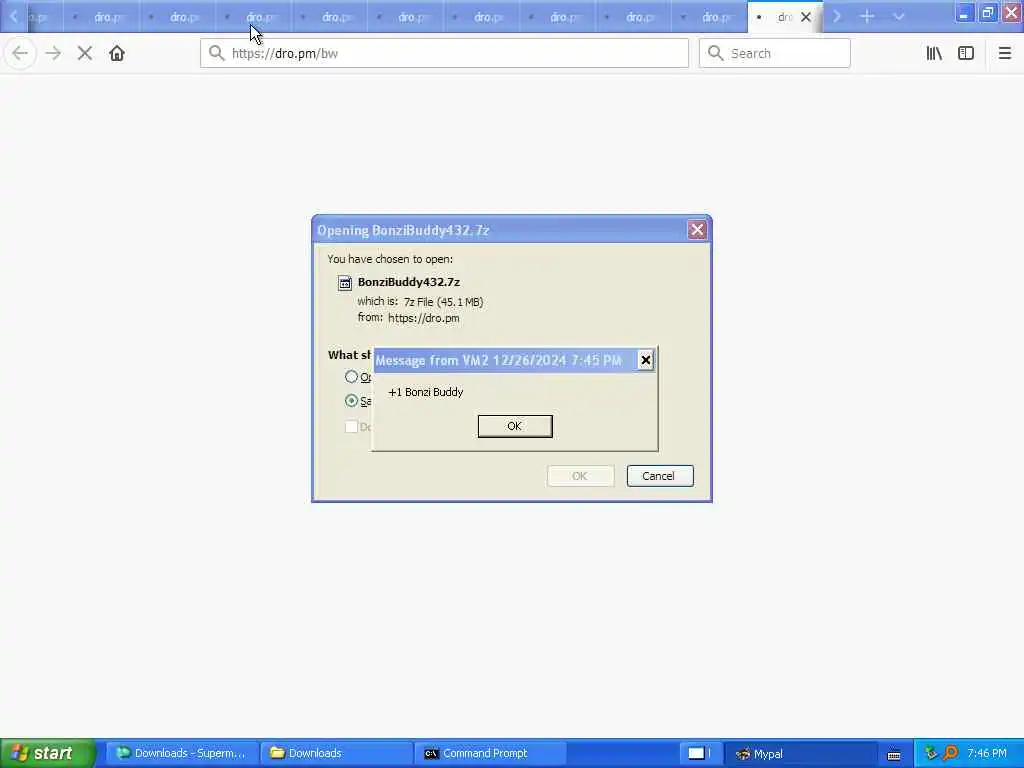Click the '7z File (45.1 MB)' text
1024x768 pixels.
click(443, 302)
